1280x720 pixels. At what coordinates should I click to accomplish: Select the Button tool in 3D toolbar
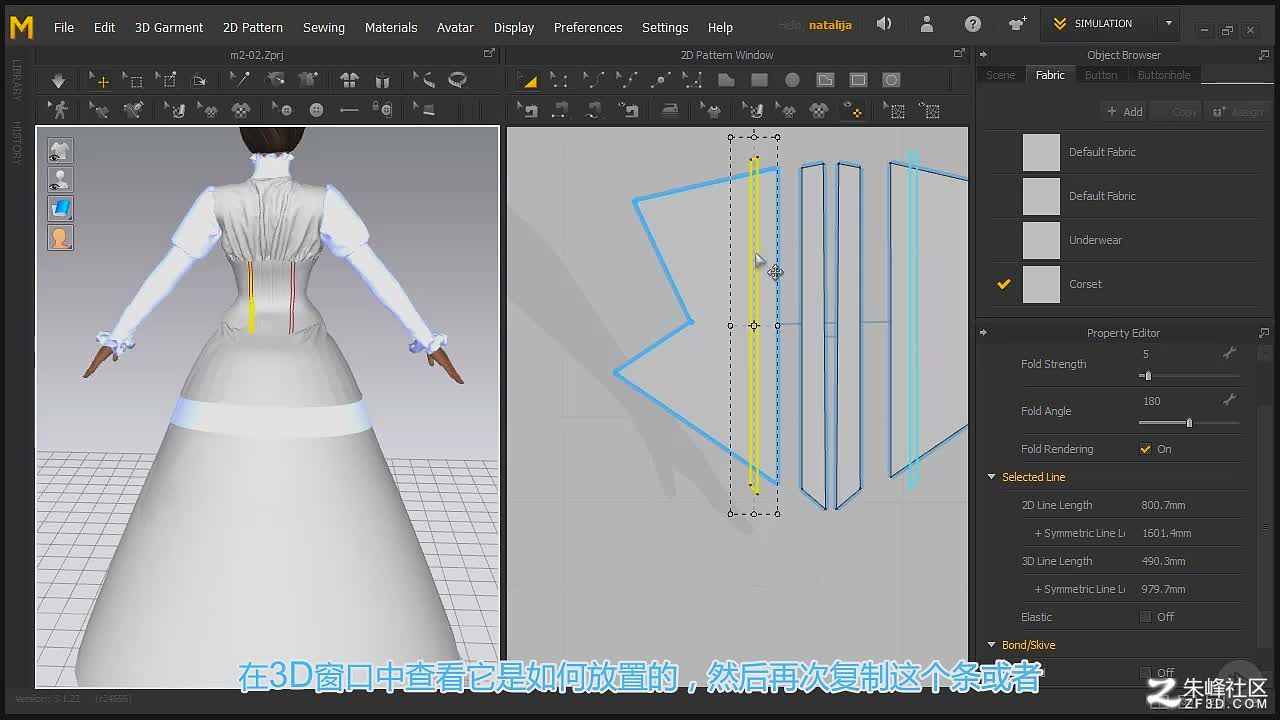(284, 110)
